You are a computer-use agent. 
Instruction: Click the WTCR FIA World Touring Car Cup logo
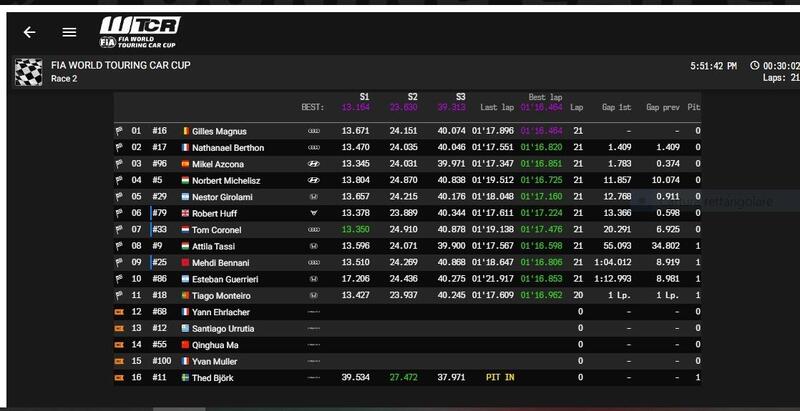point(140,32)
